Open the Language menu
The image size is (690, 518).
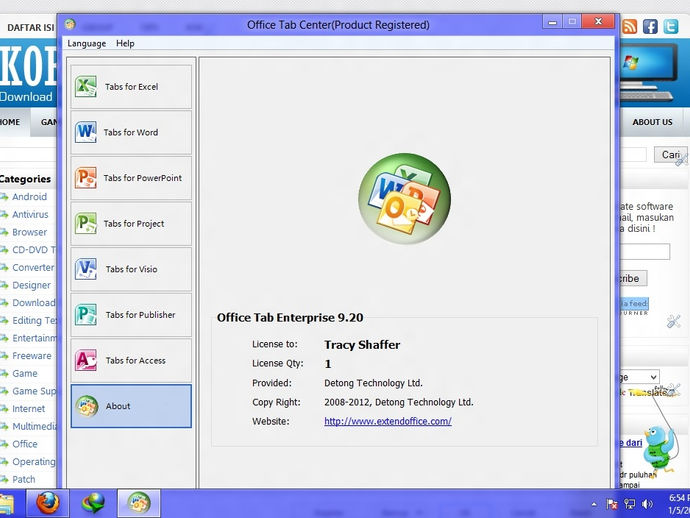[x=87, y=44]
